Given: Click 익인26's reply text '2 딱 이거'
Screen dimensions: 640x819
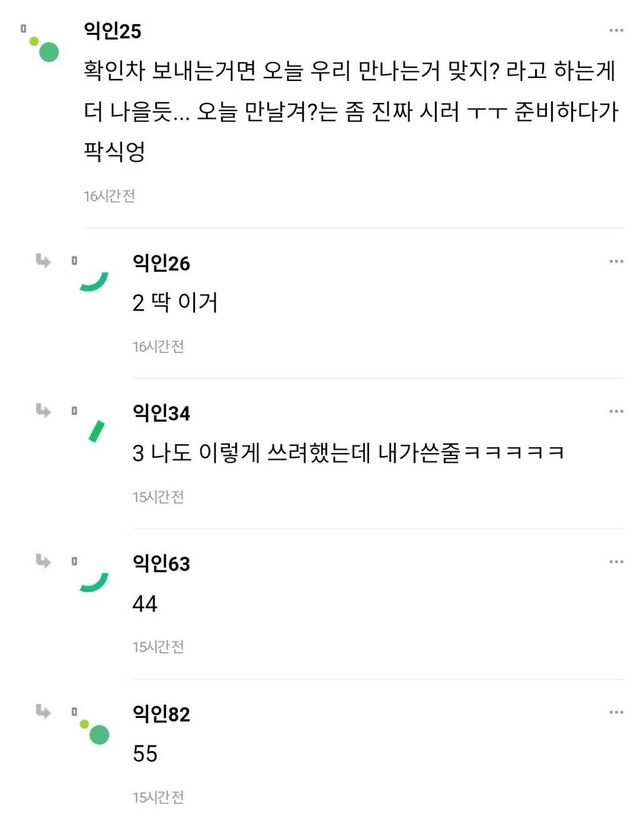Looking at the screenshot, I should click(175, 302).
